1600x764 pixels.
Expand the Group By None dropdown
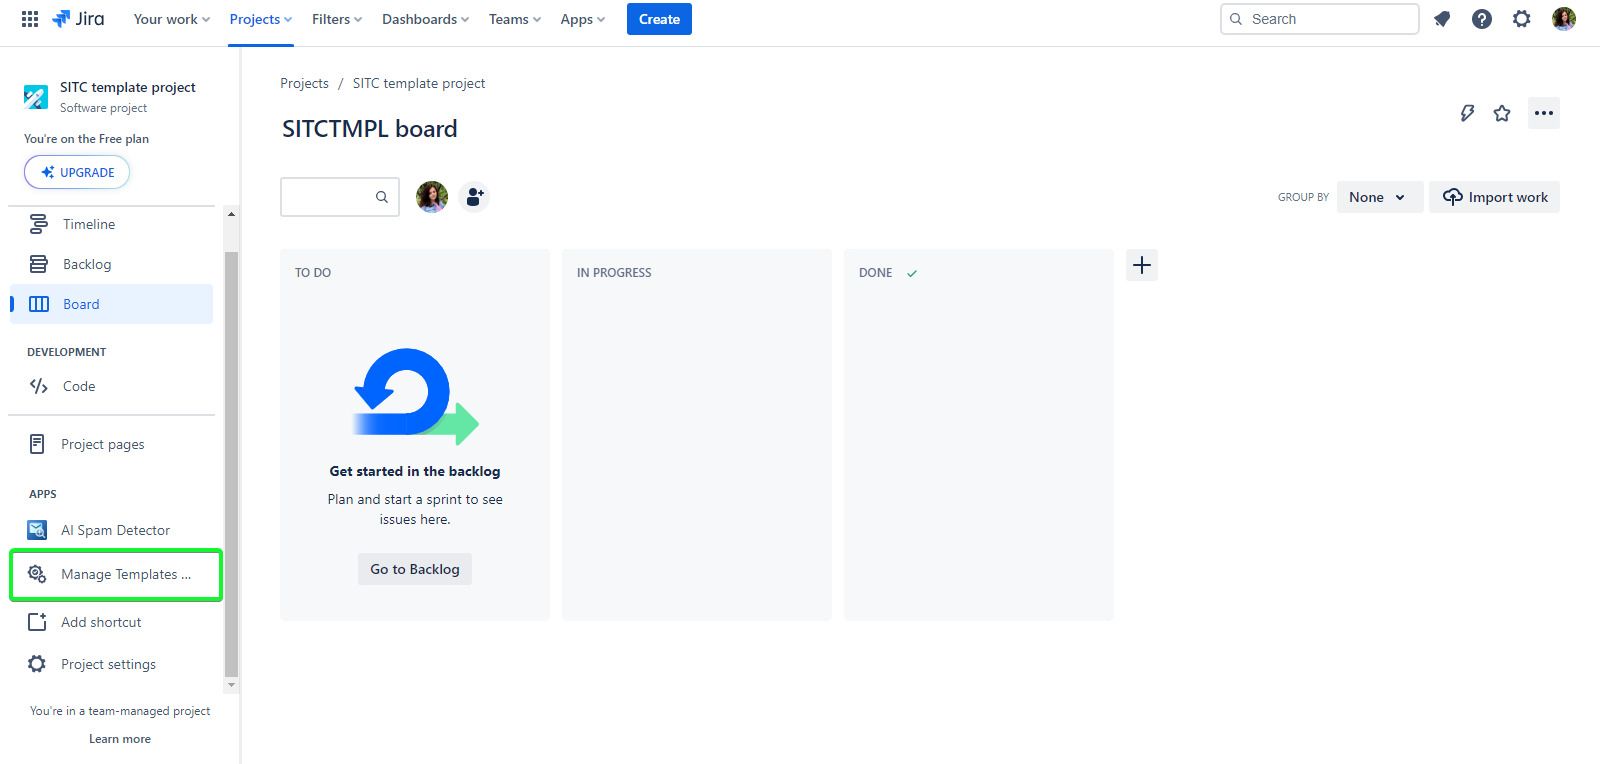1379,197
